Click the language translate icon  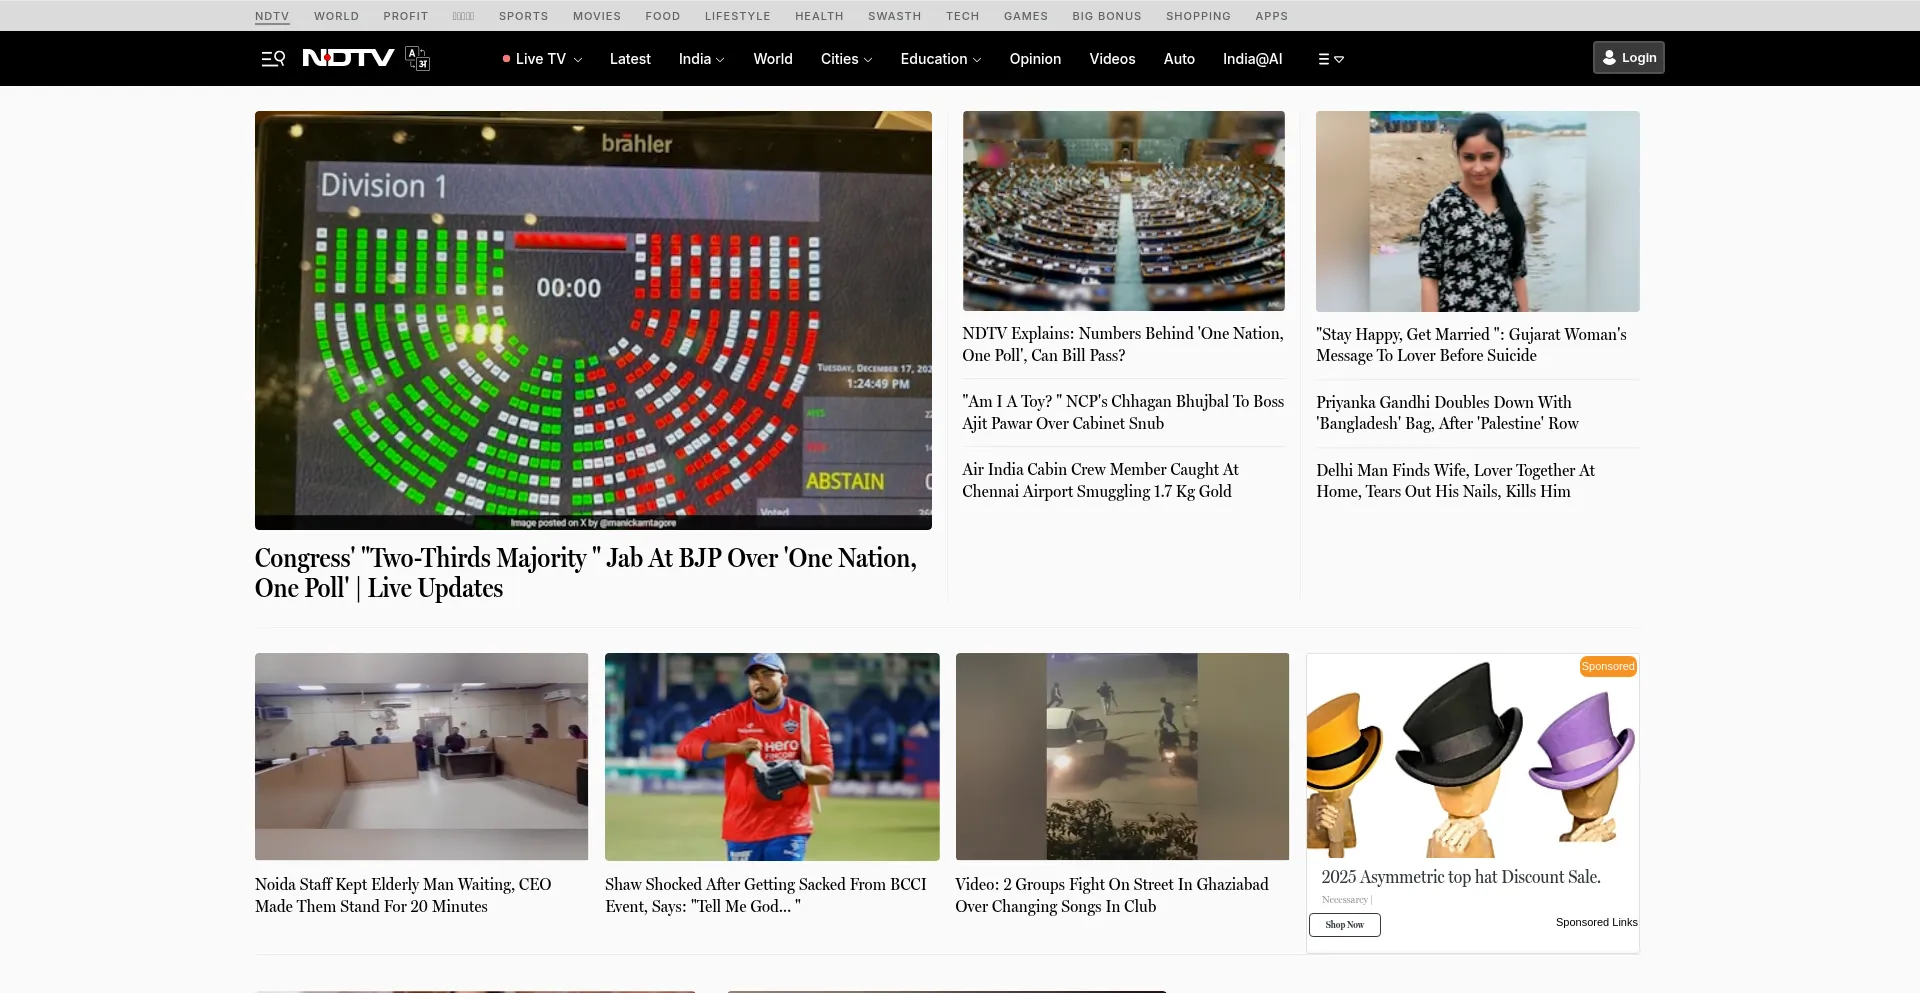coord(417,59)
